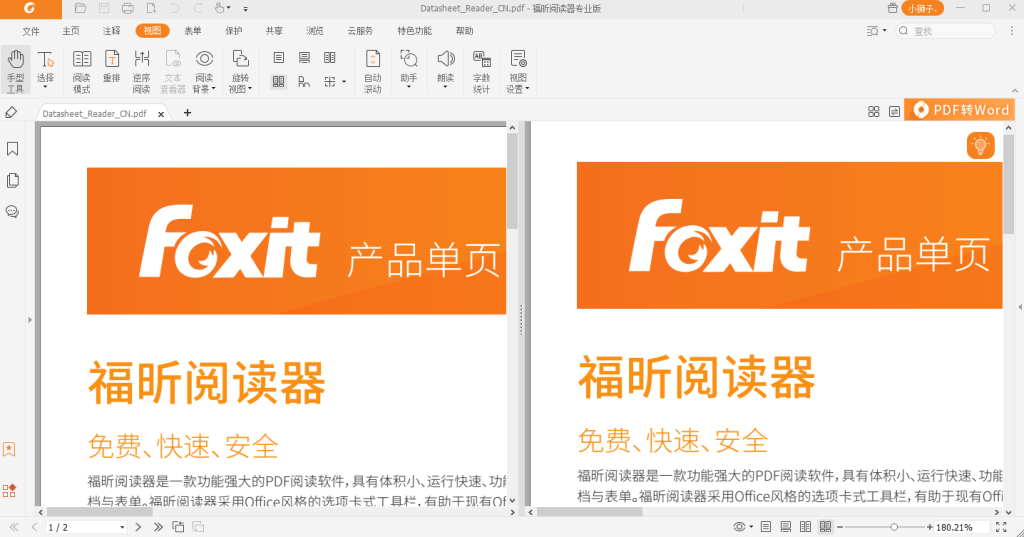Click the Find (查找) search field
1024x537 pixels.
[x=945, y=31]
